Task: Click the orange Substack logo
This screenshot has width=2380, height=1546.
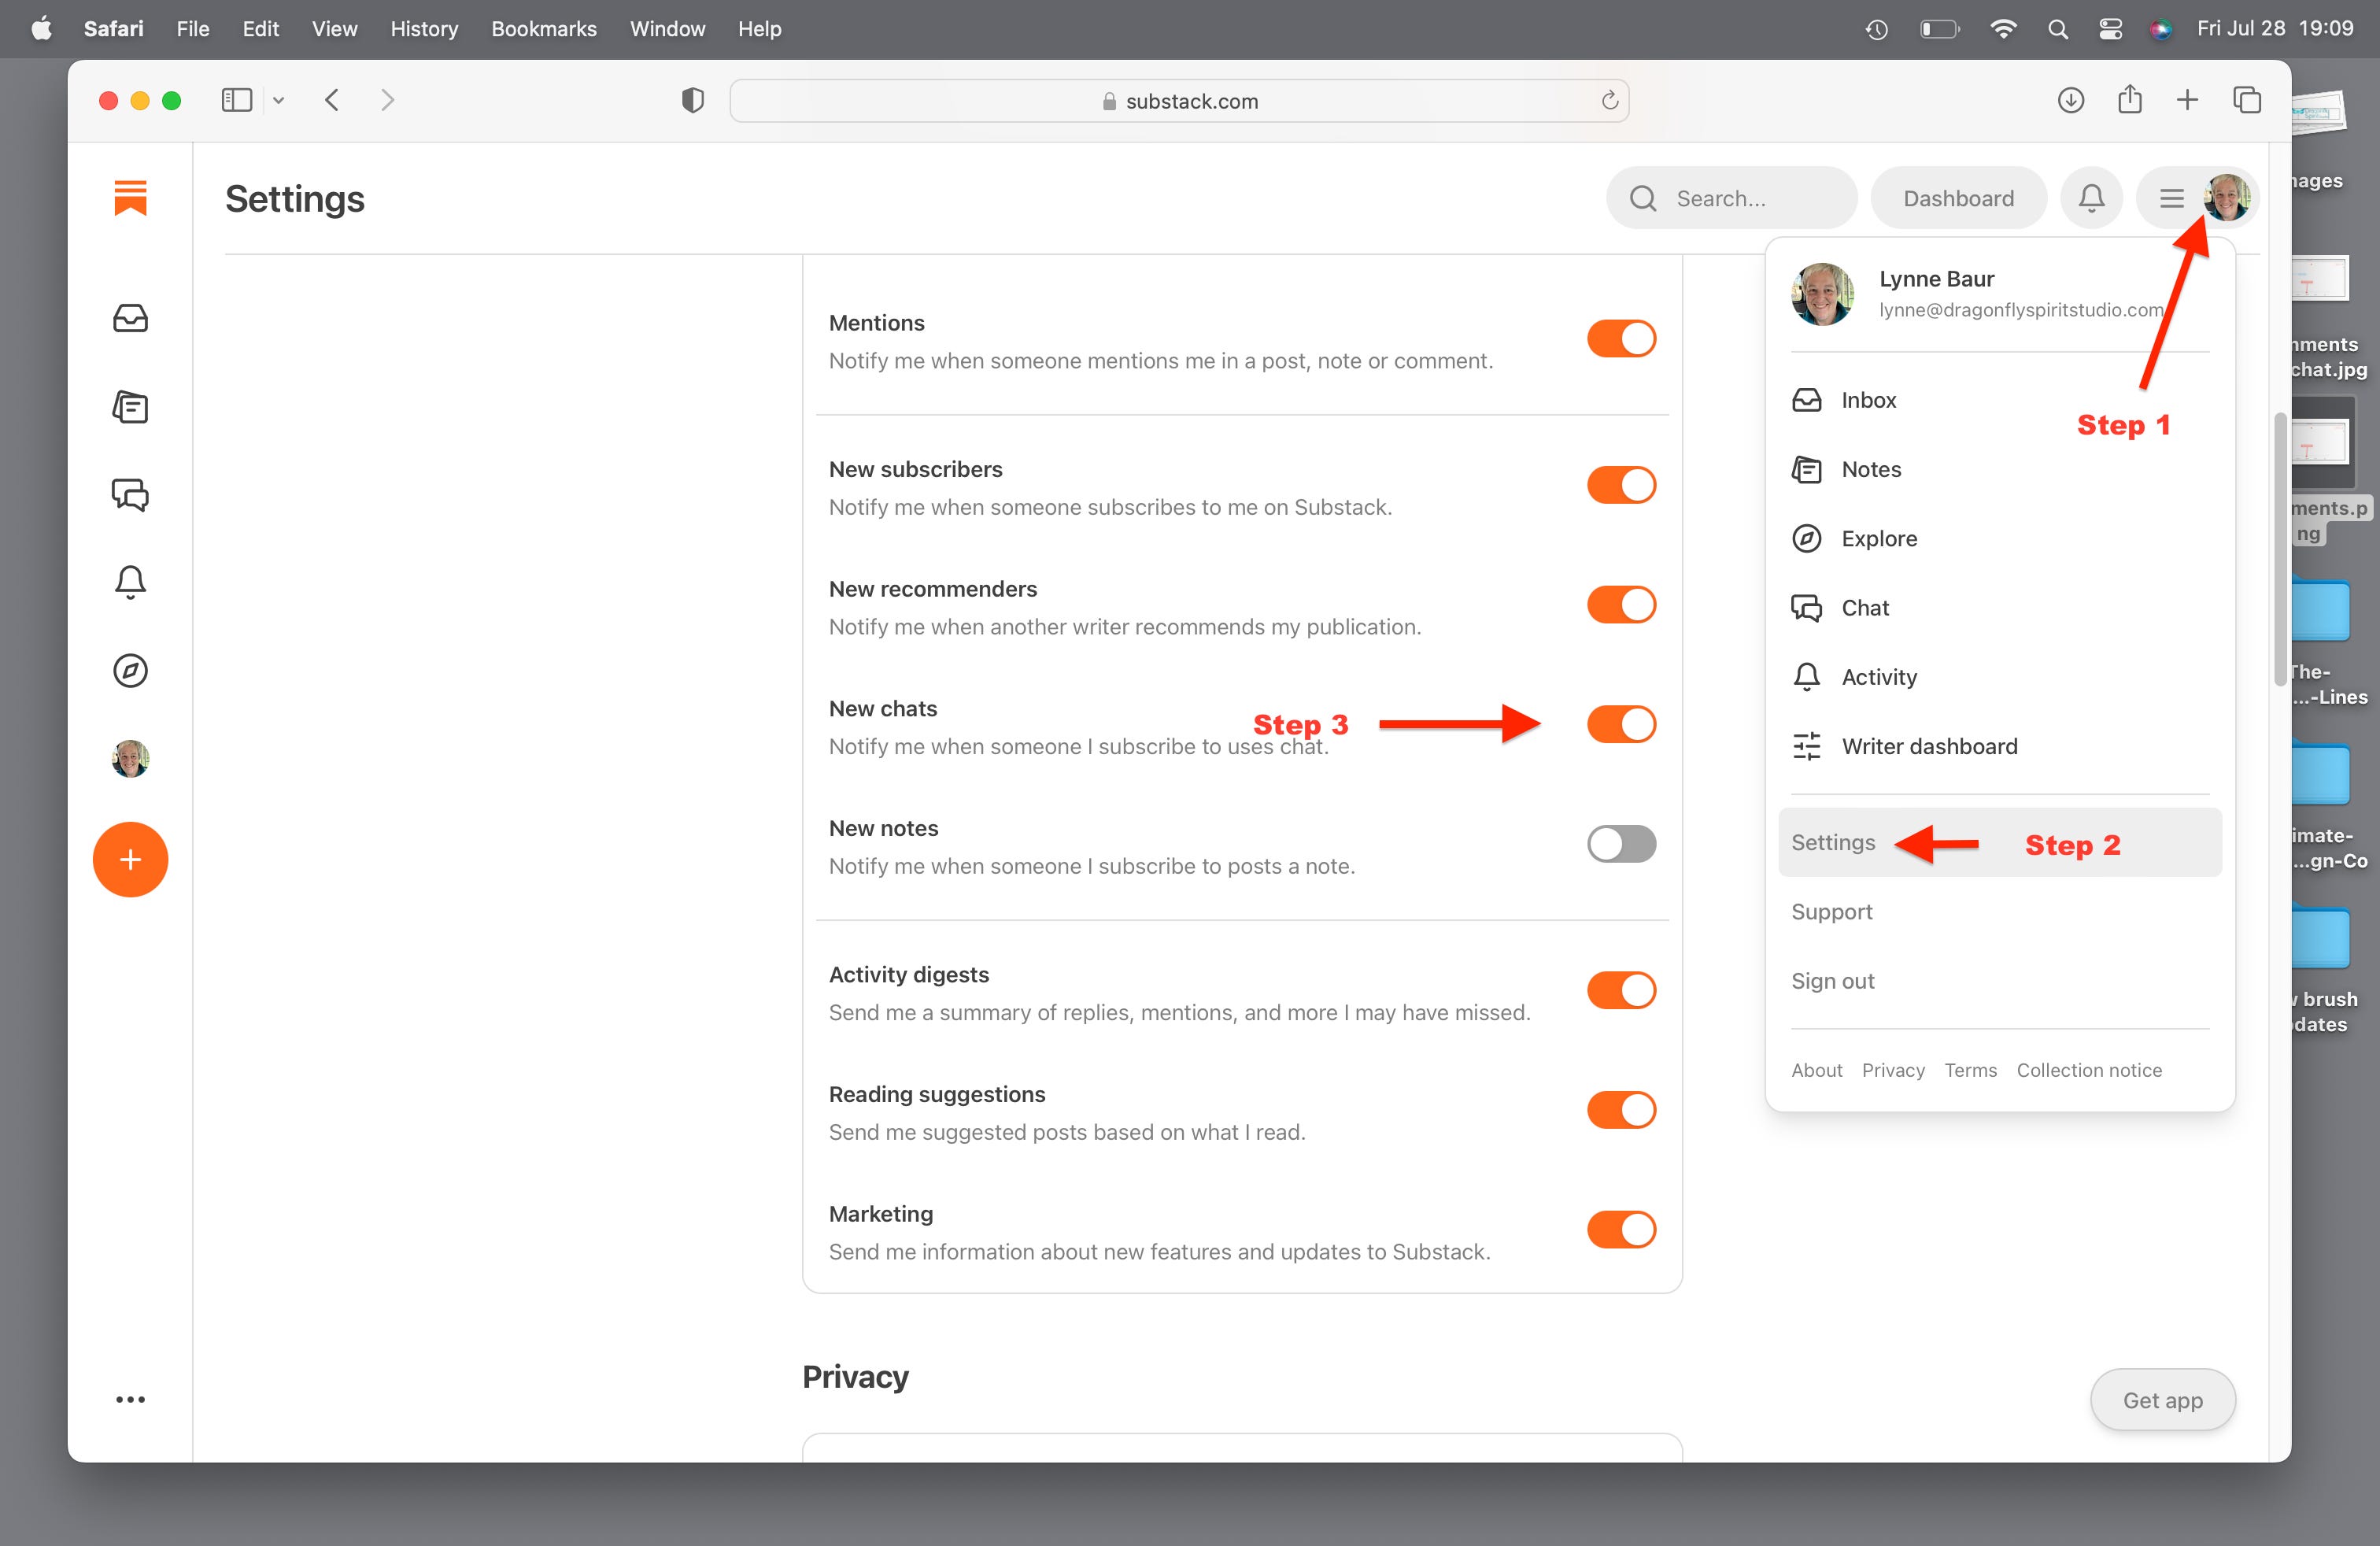Action: pyautogui.click(x=131, y=197)
